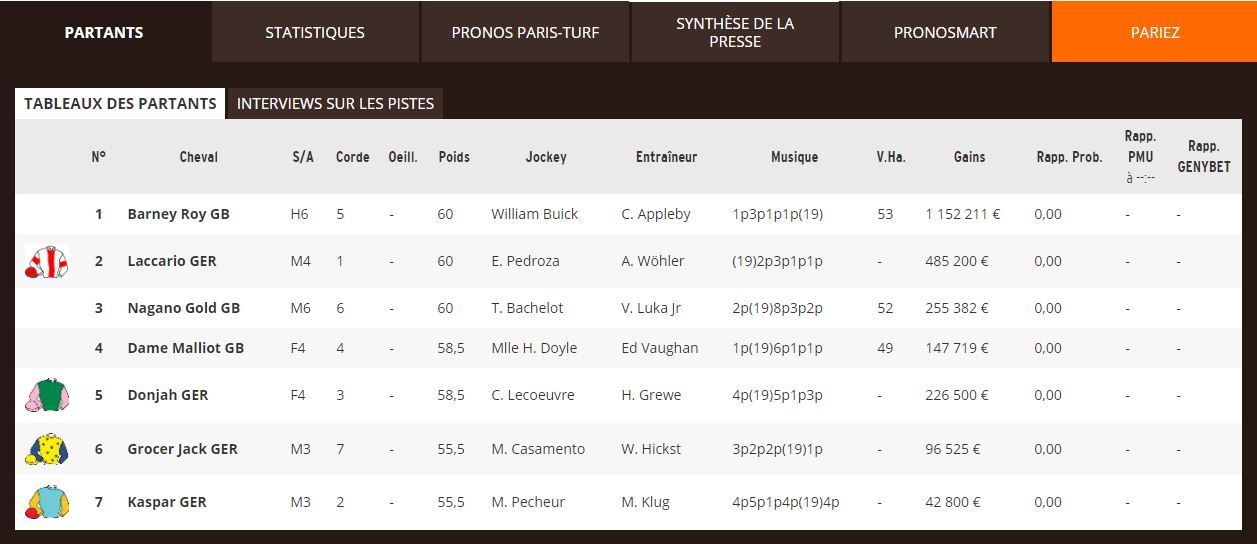Viewport: 1257px width, 544px height.
Task: Click Grocer Jack's yellow dotted jockey silk
Action: 46,449
